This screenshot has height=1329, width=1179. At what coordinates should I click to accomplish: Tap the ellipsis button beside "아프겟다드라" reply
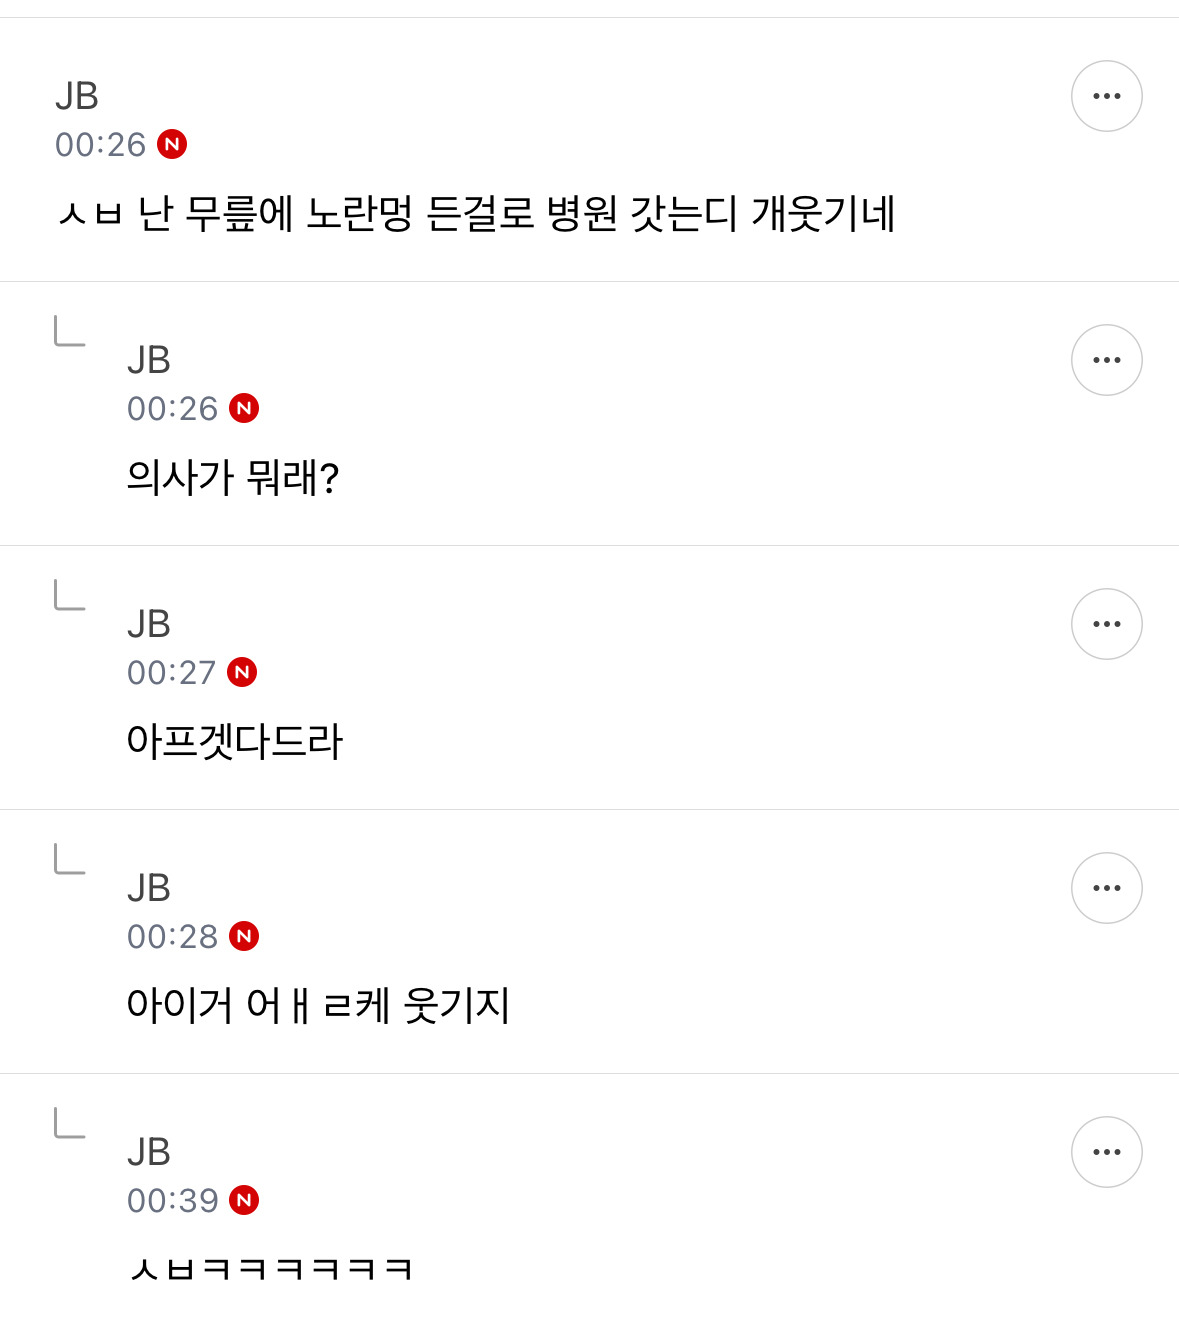coord(1106,624)
